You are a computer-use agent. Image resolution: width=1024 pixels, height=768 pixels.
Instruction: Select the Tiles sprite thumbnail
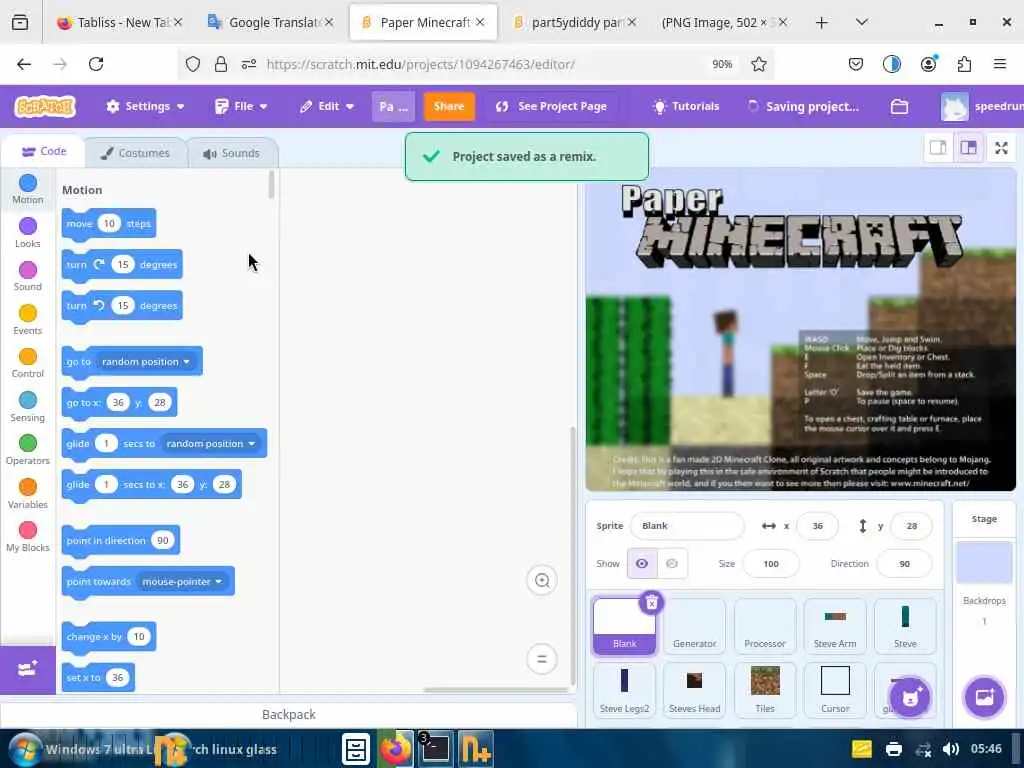(x=765, y=690)
